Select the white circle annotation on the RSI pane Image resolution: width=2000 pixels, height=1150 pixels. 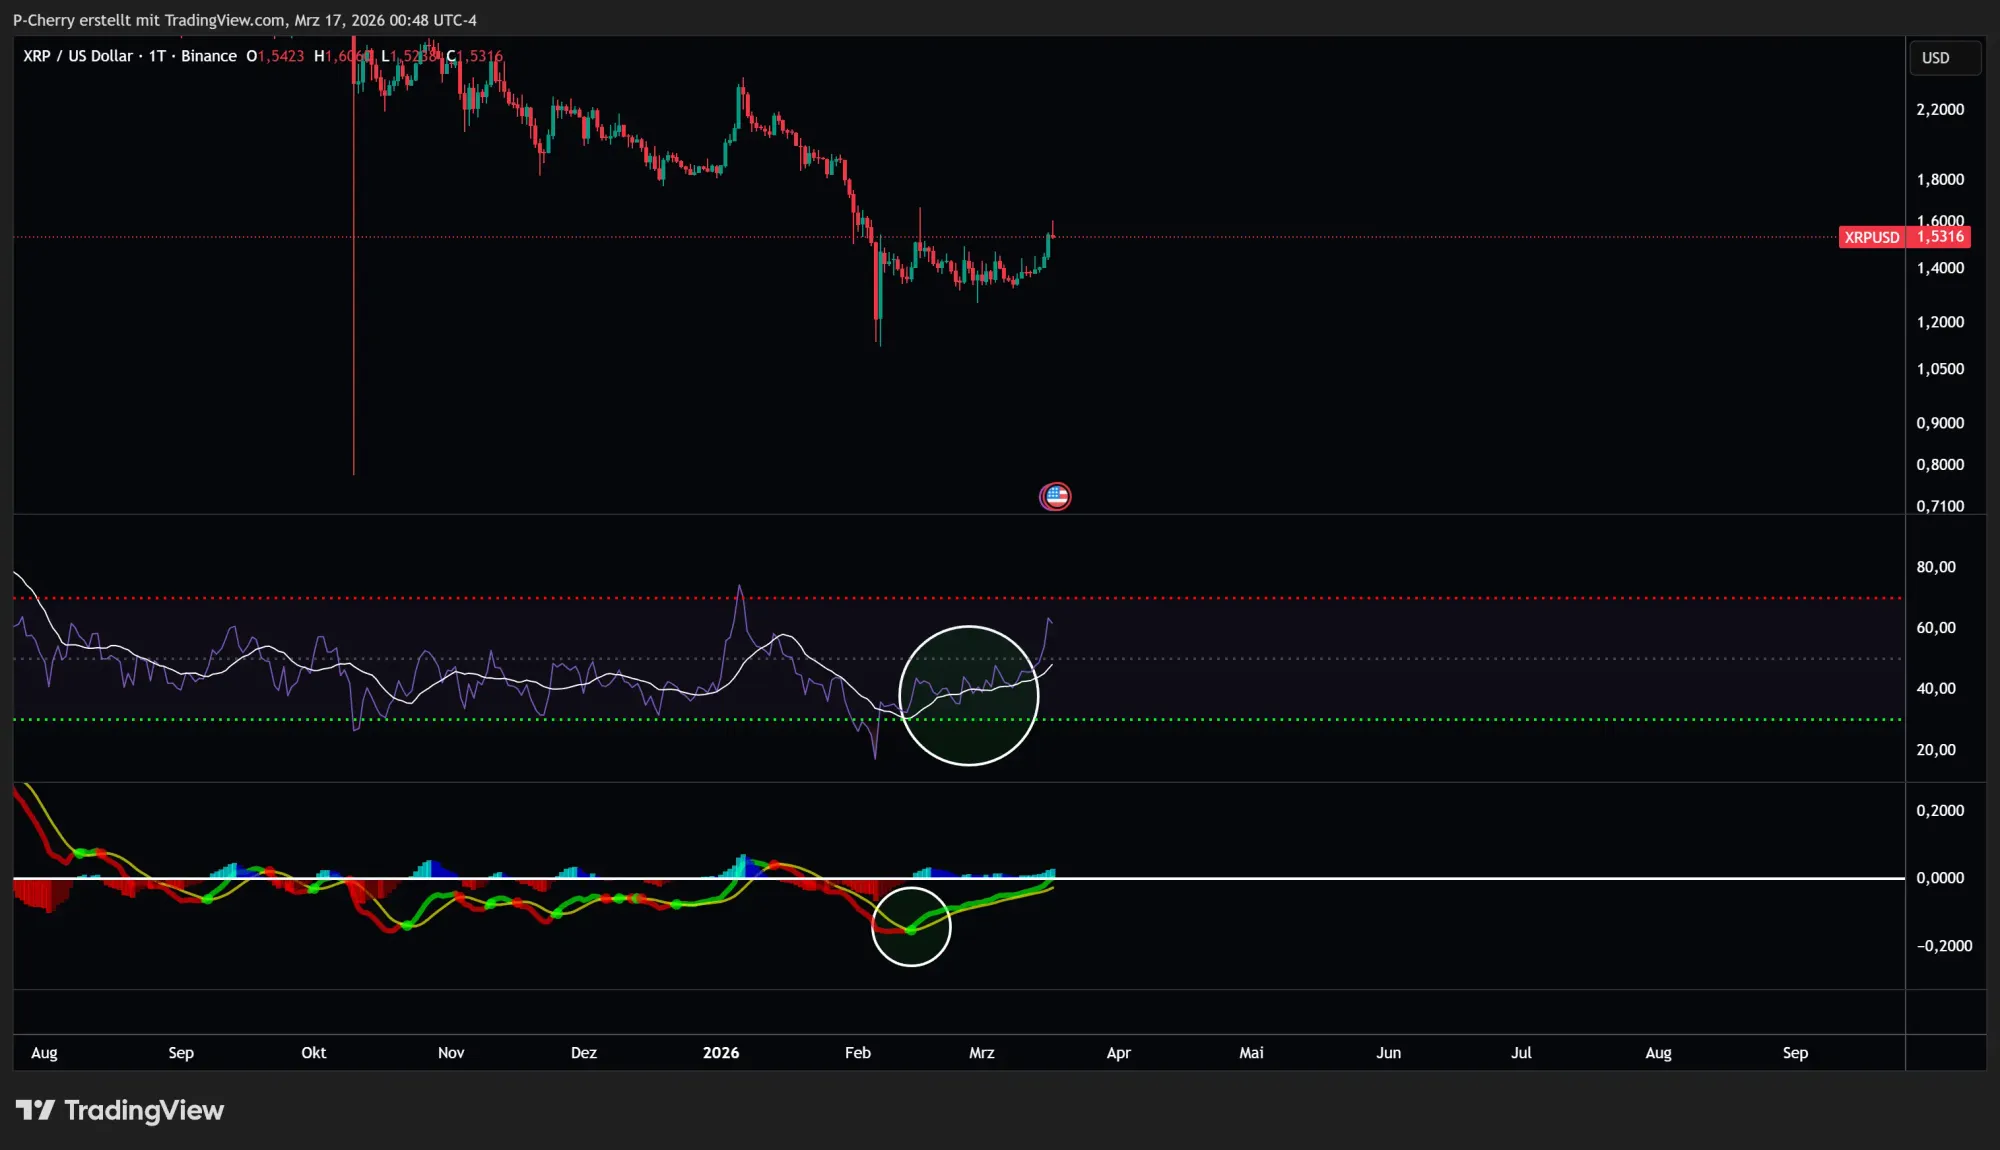pos(968,694)
